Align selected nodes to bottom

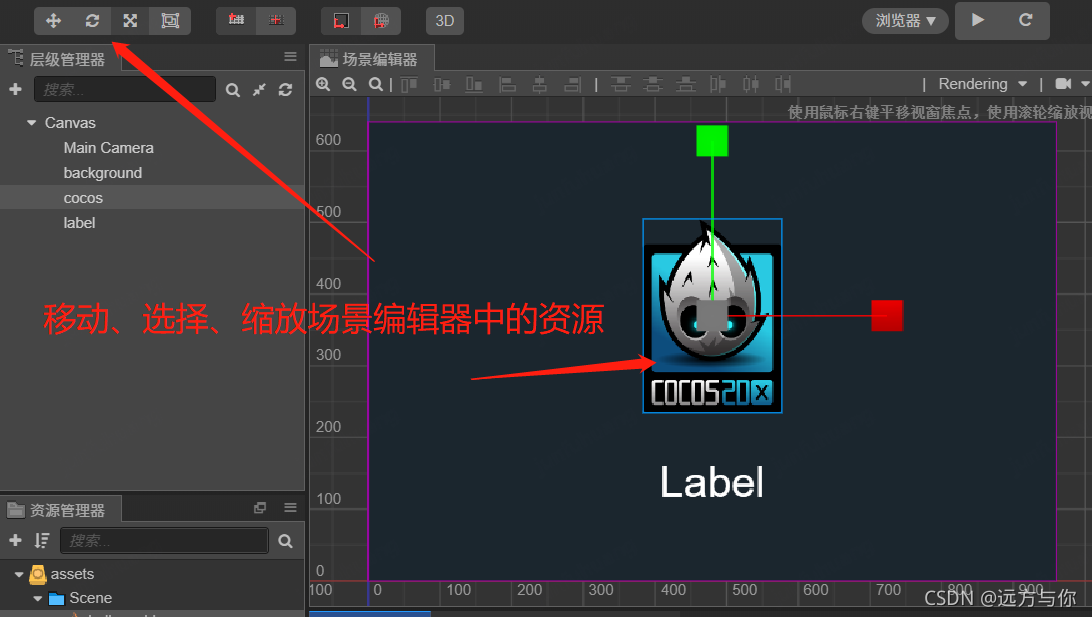474,84
